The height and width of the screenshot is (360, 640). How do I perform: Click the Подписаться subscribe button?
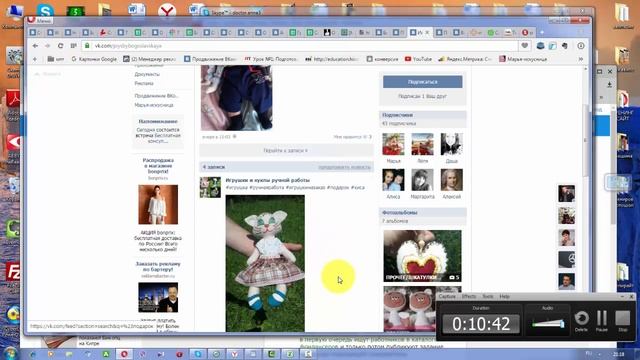point(422,82)
